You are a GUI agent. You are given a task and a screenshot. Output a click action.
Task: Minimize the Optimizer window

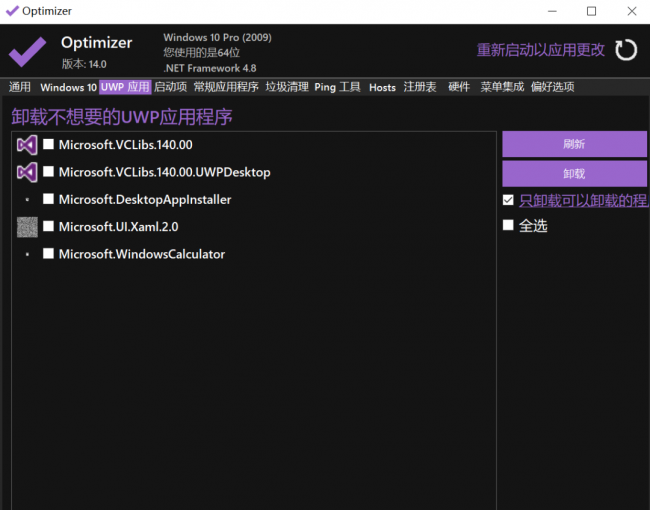pyautogui.click(x=552, y=11)
